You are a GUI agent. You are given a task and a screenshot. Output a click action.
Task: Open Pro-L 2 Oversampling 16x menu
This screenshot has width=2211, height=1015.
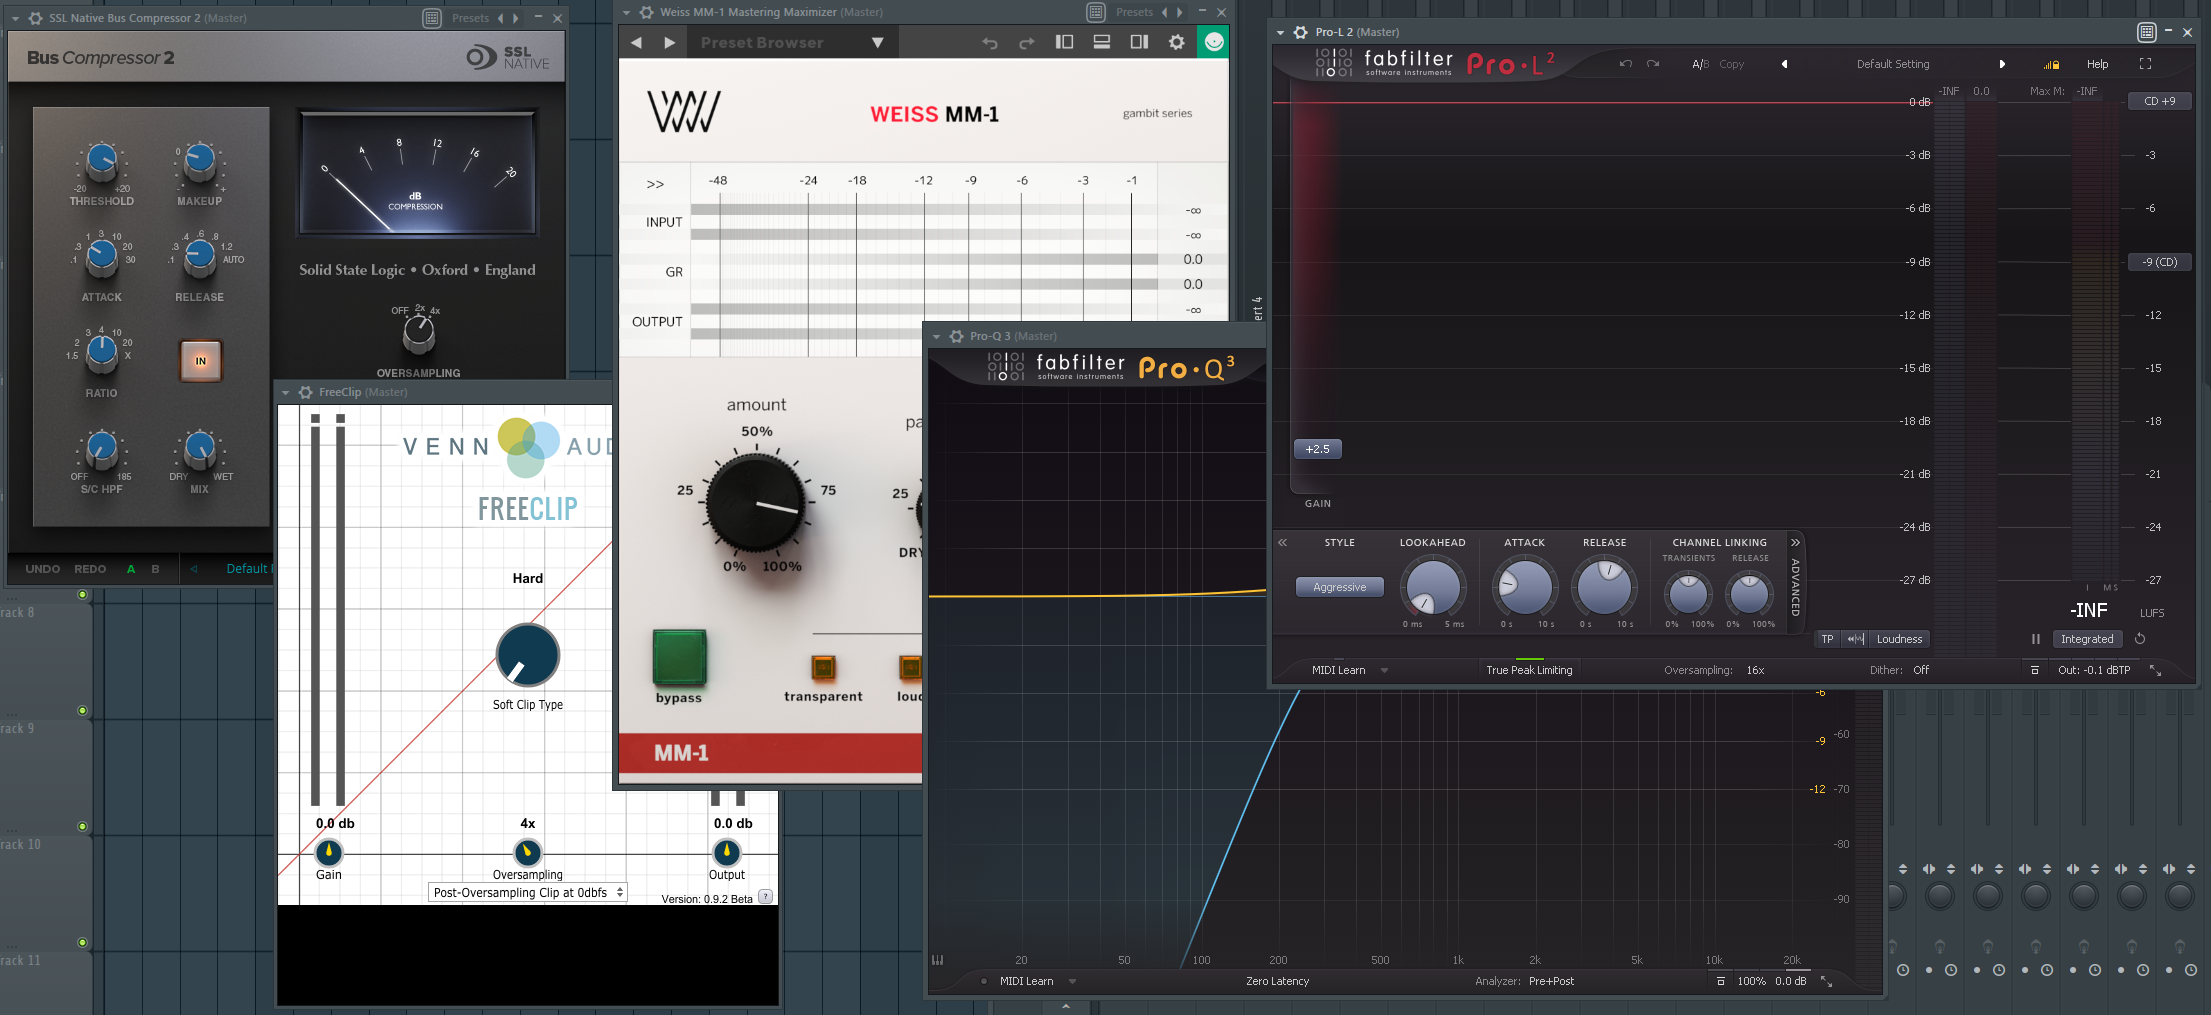coord(1755,670)
